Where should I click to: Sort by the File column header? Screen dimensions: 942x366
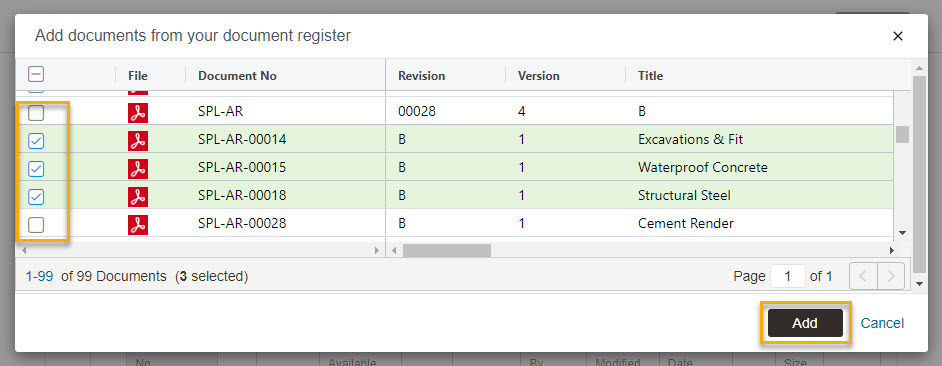[x=138, y=76]
